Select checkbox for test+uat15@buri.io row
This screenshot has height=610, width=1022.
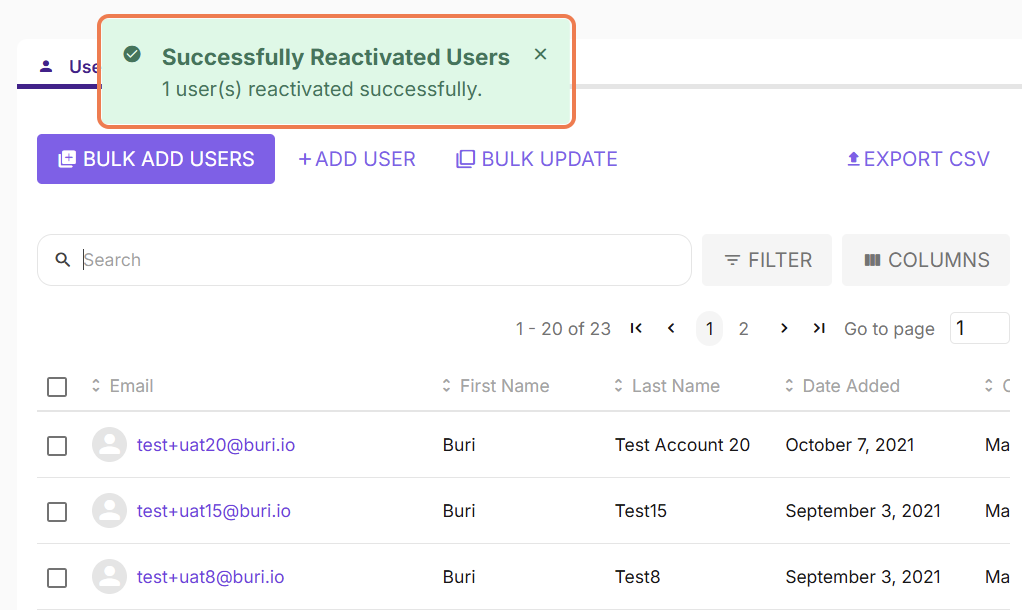(57, 512)
